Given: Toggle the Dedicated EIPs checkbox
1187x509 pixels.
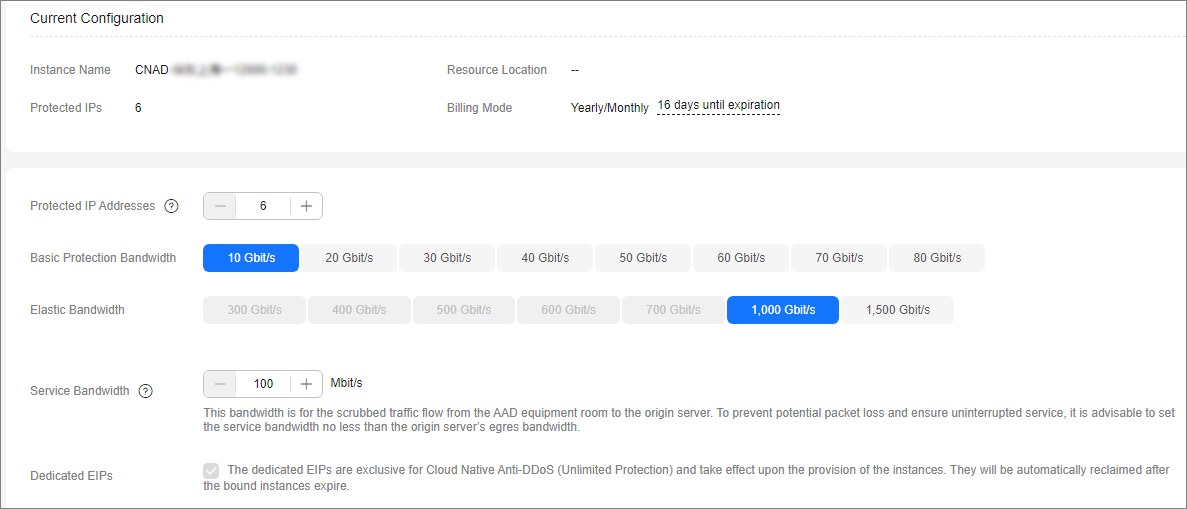Looking at the screenshot, I should pos(211,470).
